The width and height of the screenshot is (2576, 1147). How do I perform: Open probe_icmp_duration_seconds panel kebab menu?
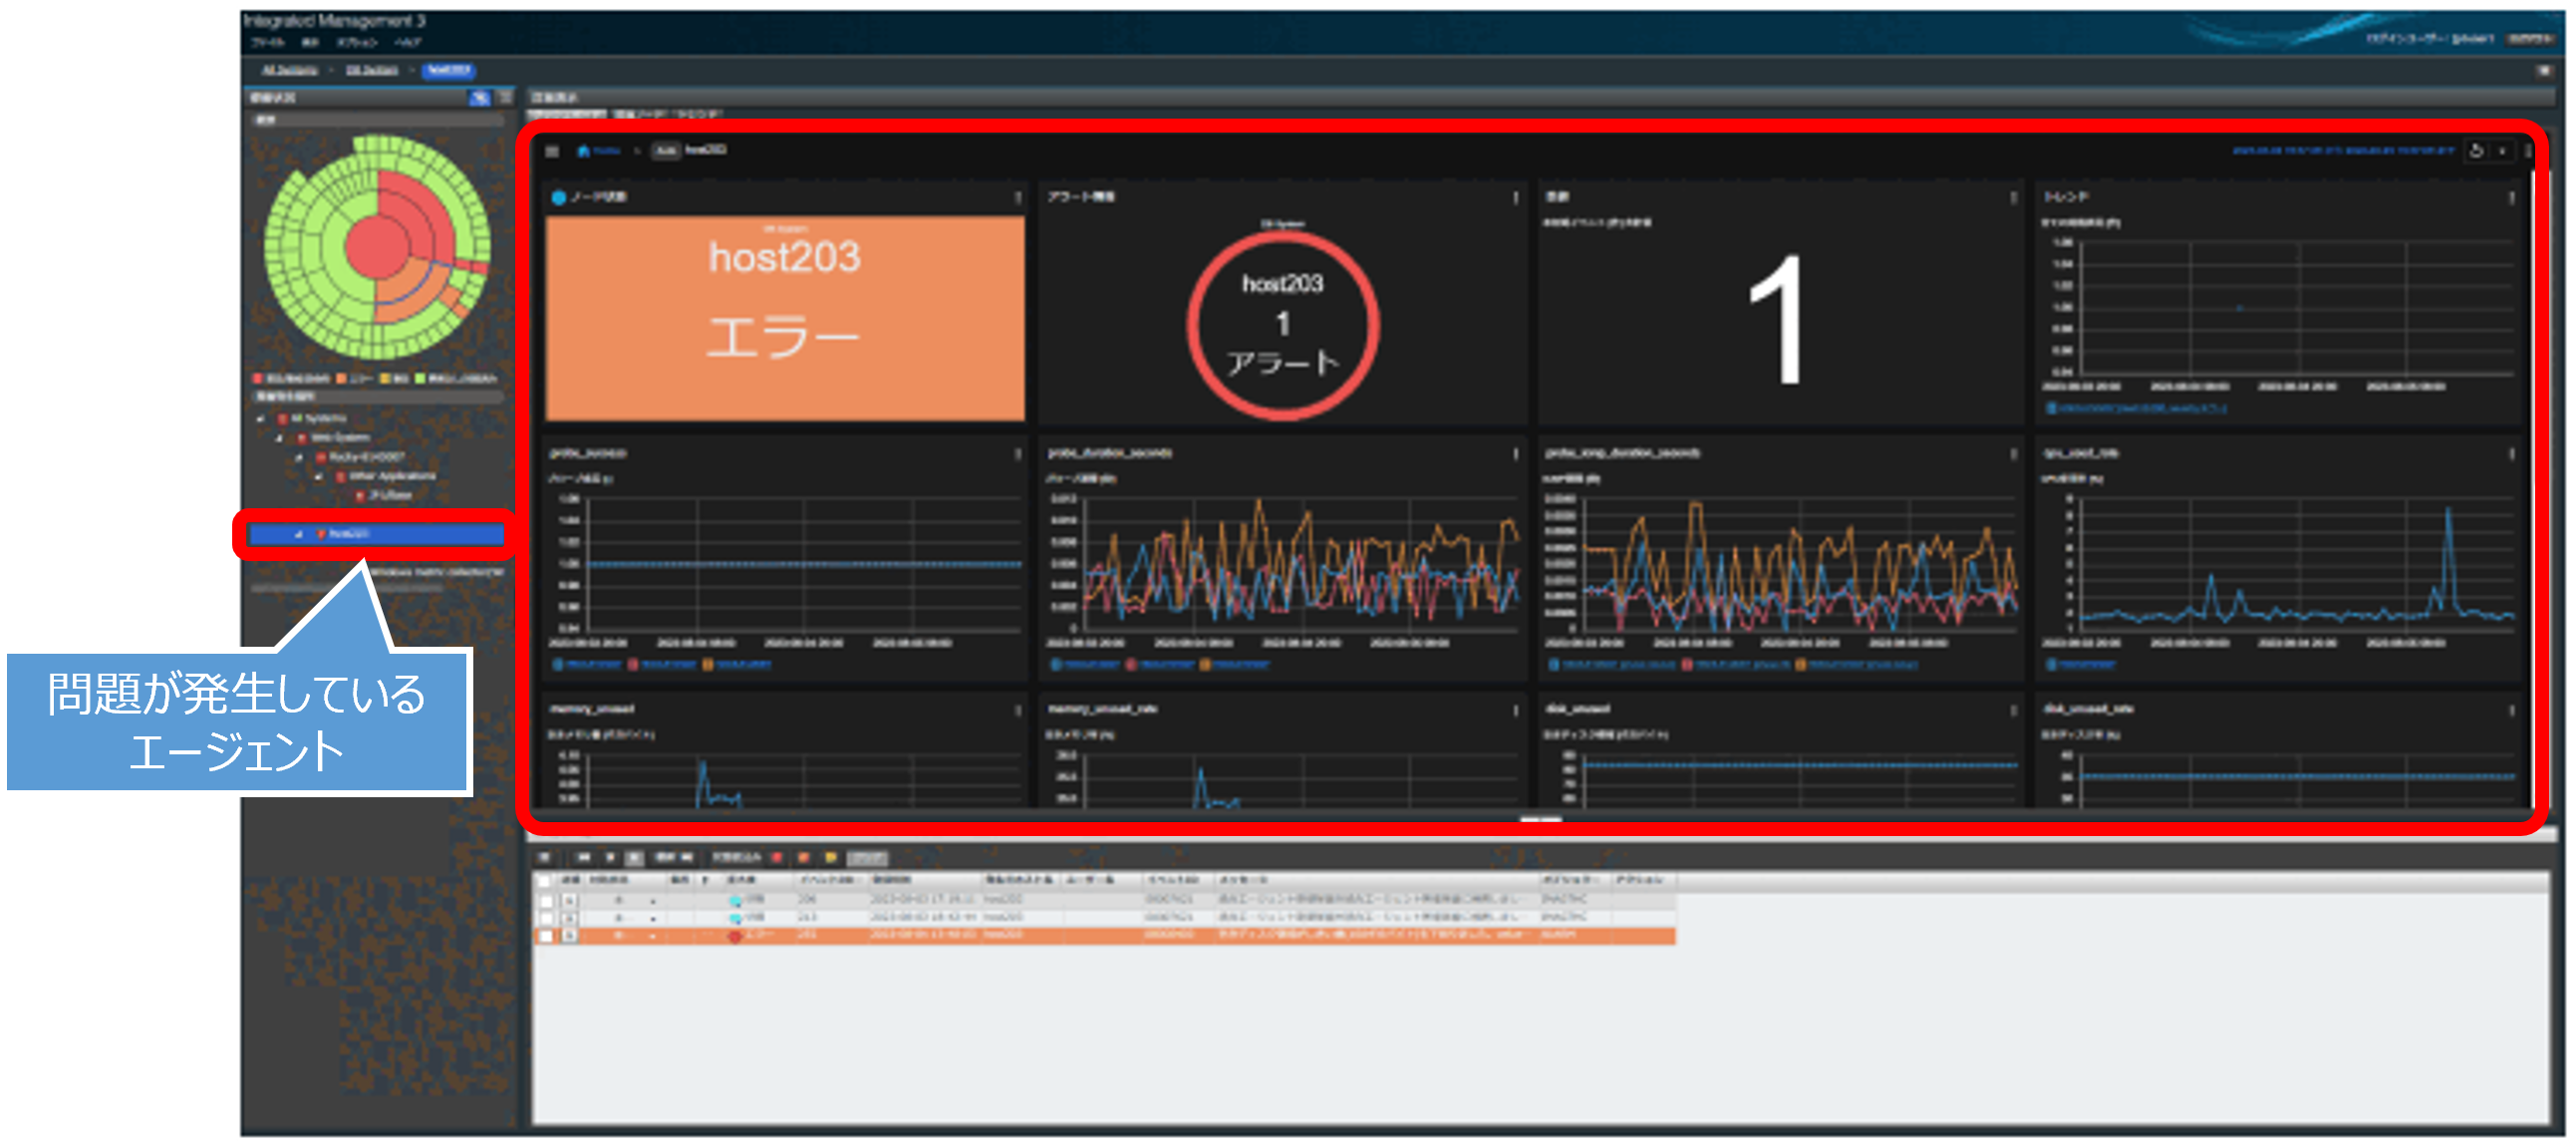pyautogui.click(x=2013, y=454)
